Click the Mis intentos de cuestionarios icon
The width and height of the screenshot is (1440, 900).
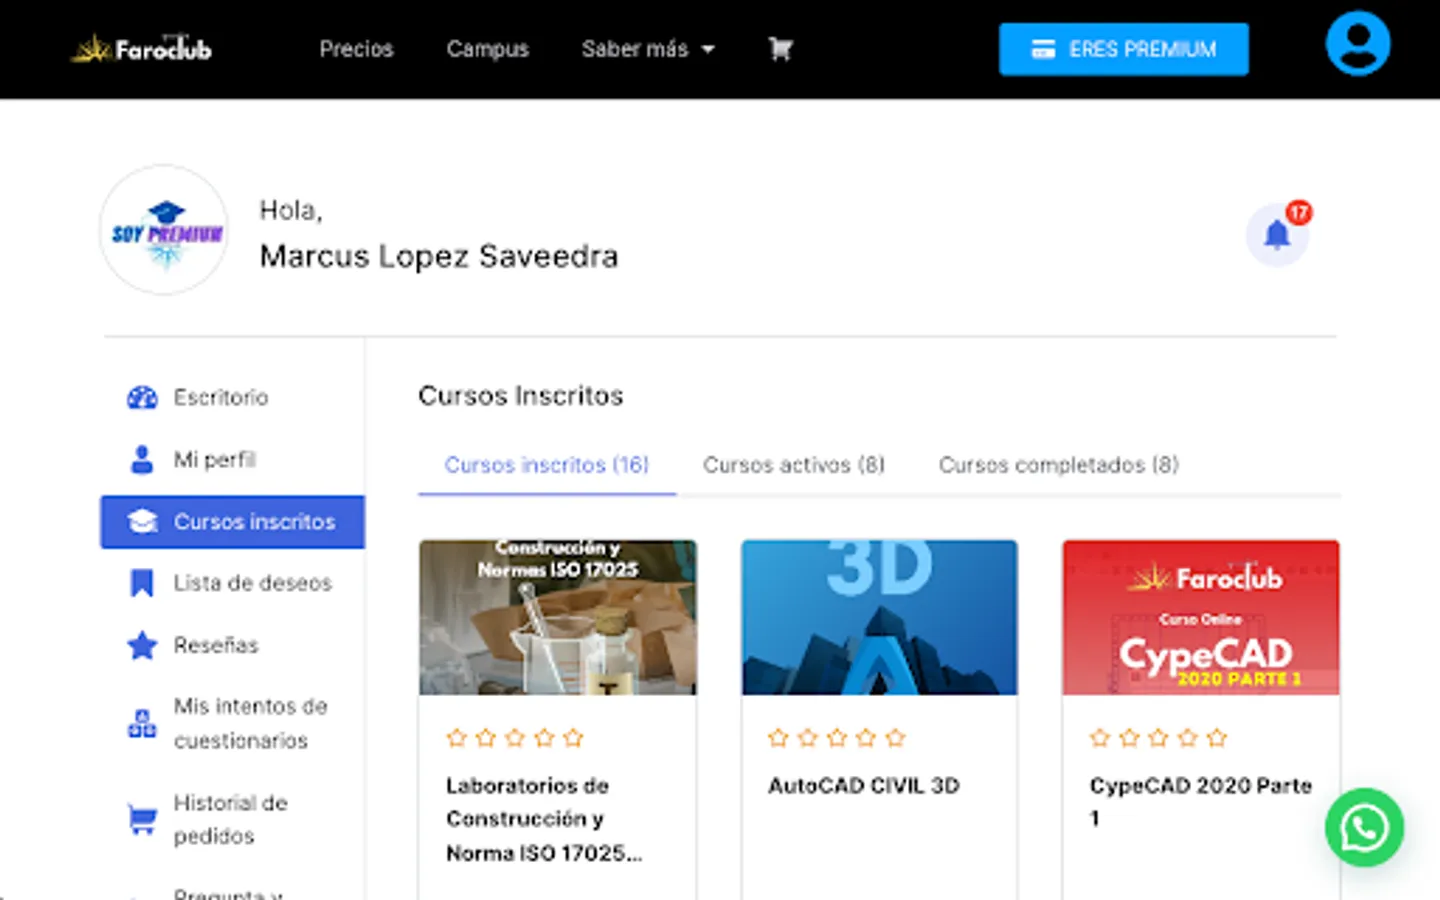point(142,723)
